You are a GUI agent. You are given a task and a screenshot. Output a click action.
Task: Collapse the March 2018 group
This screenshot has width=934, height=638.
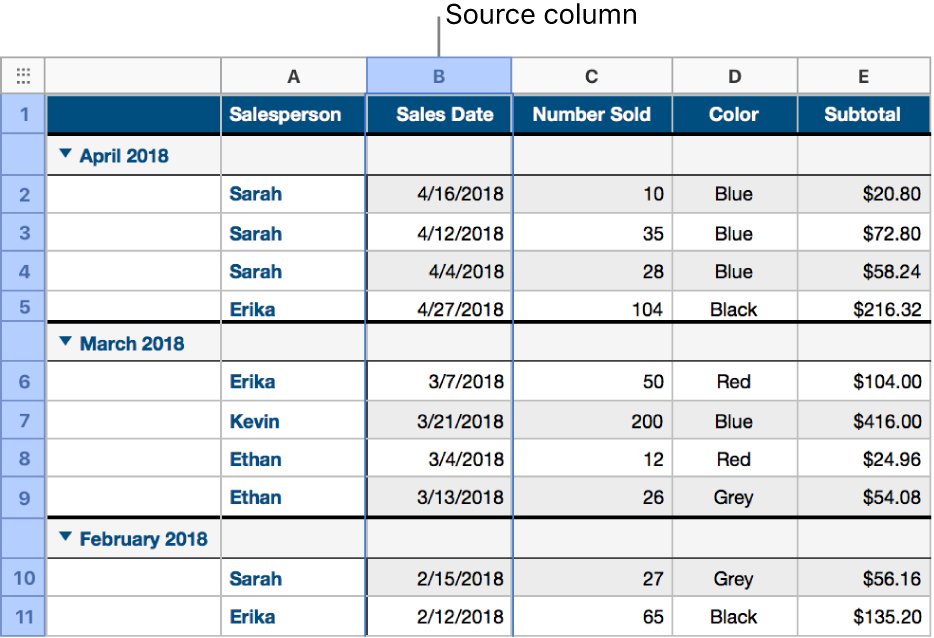(64, 342)
